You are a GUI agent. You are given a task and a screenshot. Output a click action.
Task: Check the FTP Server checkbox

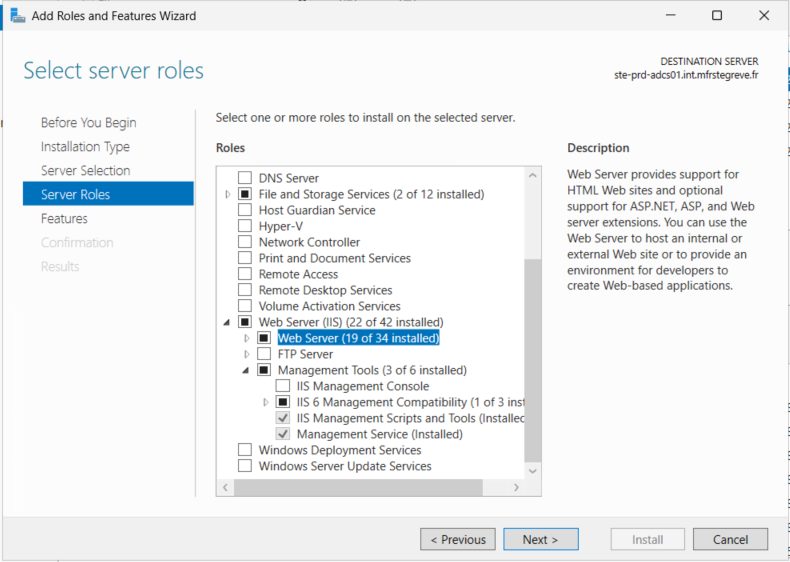click(x=264, y=354)
